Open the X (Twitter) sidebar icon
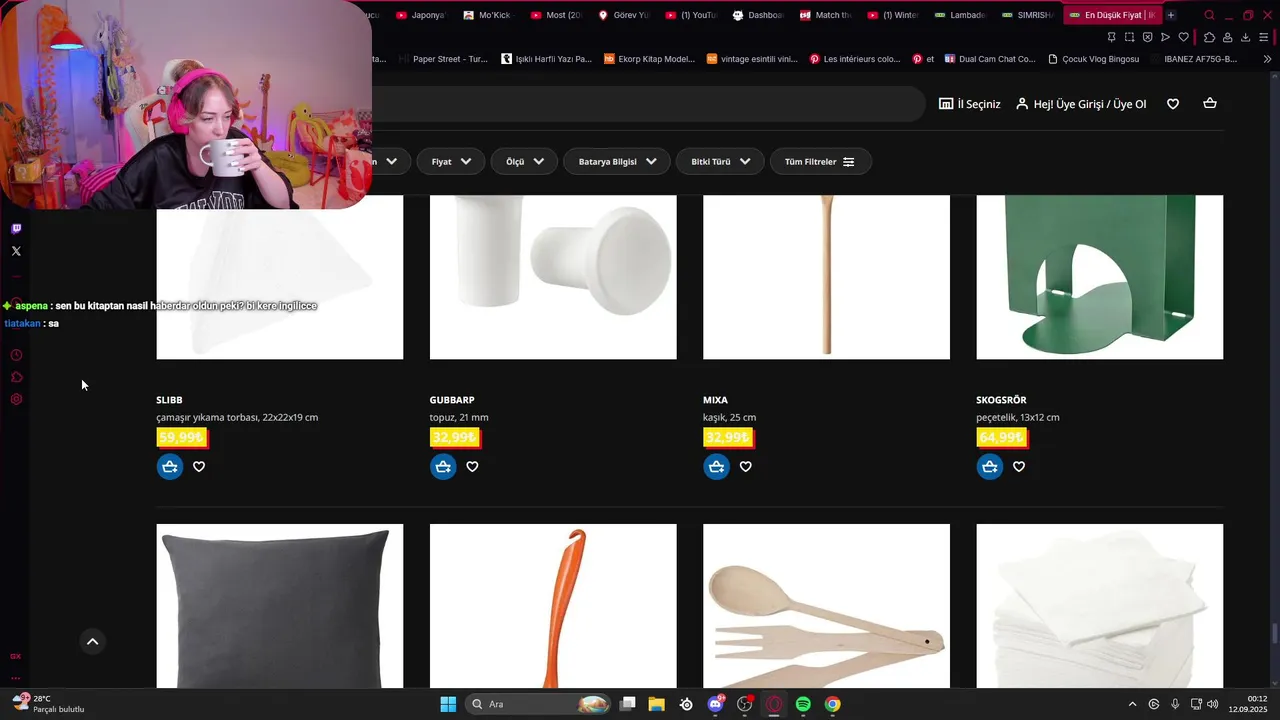 click(16, 251)
